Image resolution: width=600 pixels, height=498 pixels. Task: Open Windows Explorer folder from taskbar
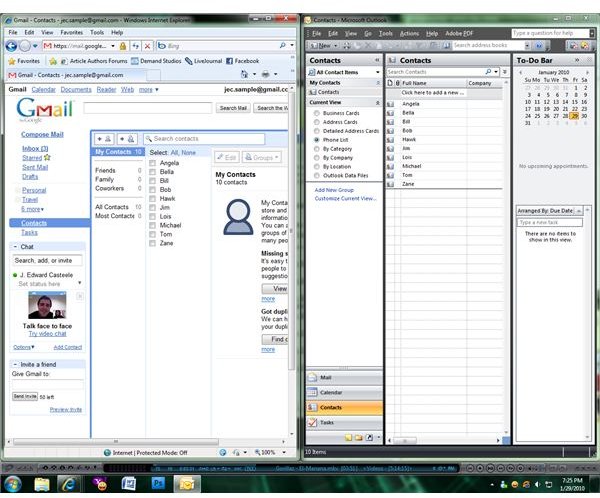point(42,484)
